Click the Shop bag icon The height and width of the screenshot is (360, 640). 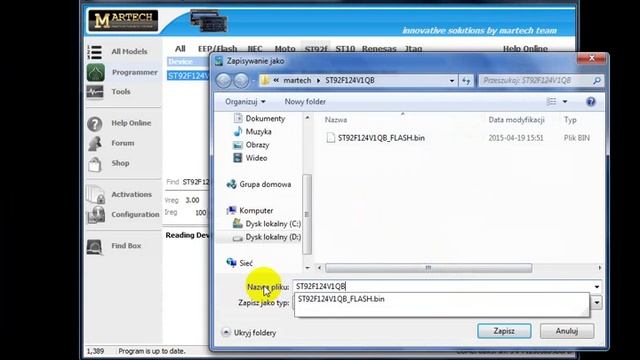(95, 164)
